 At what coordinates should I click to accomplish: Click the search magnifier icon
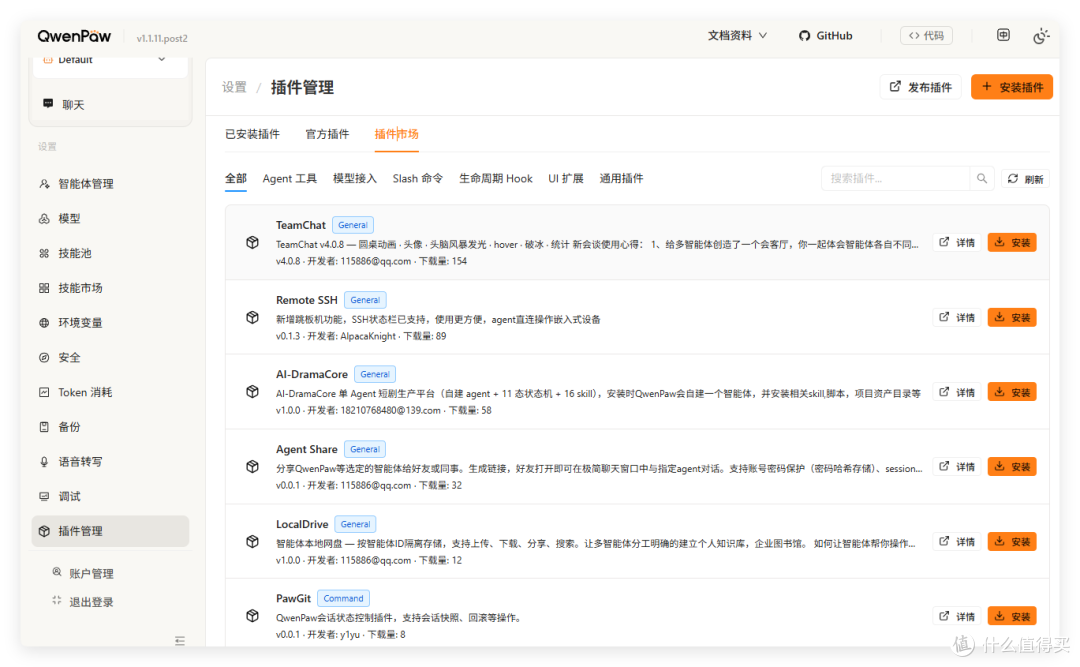click(x=982, y=178)
